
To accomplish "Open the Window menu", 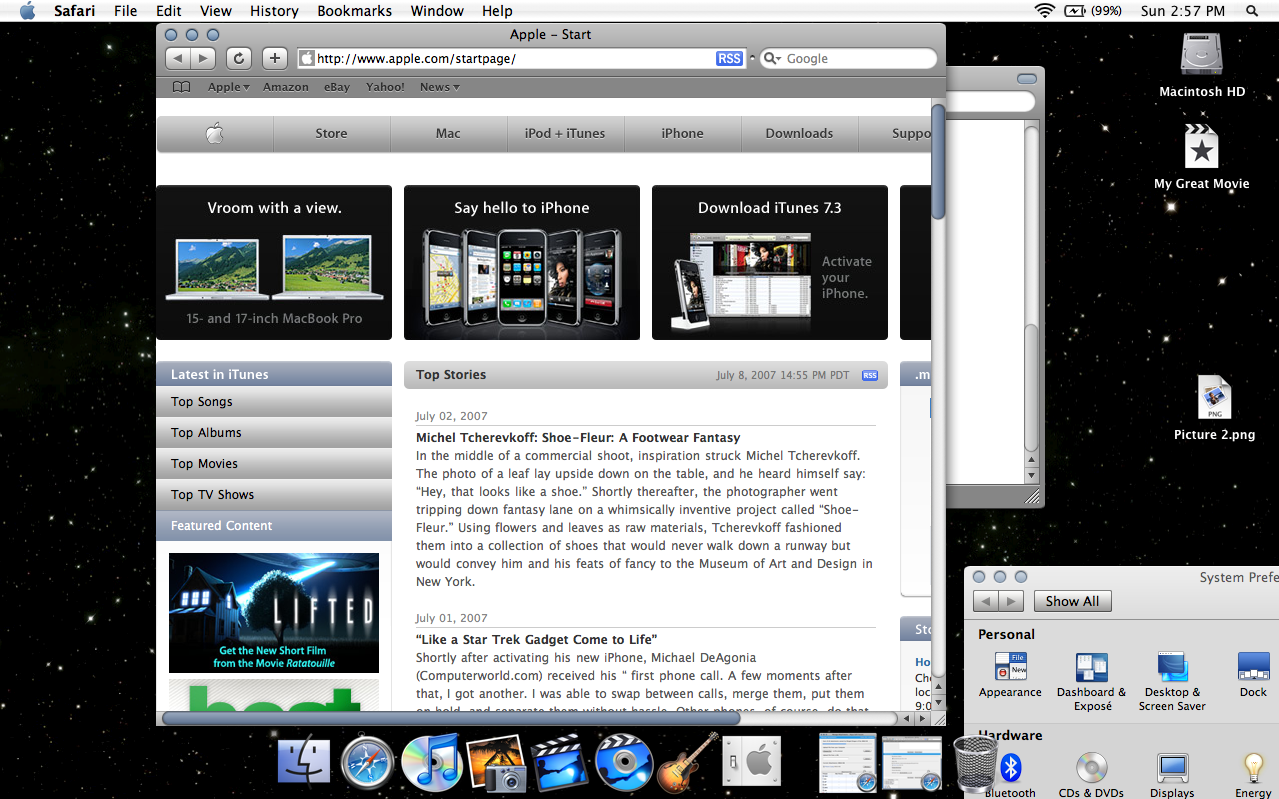I will point(438,11).
